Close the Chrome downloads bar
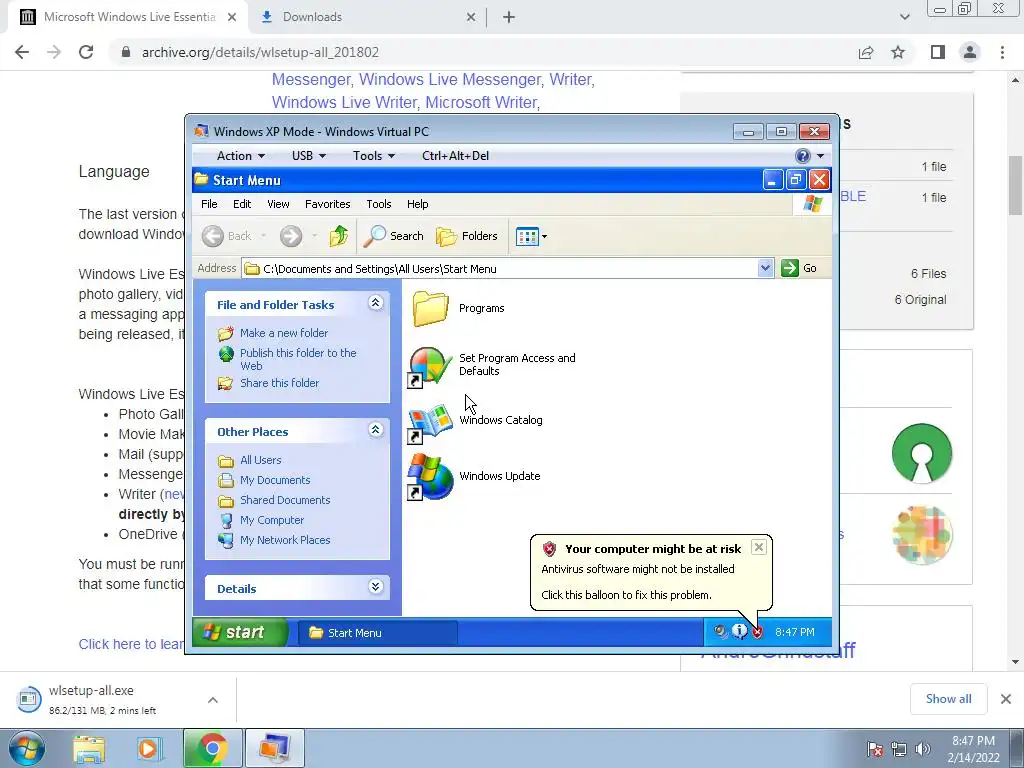The image size is (1024, 768). pyautogui.click(x=1006, y=699)
